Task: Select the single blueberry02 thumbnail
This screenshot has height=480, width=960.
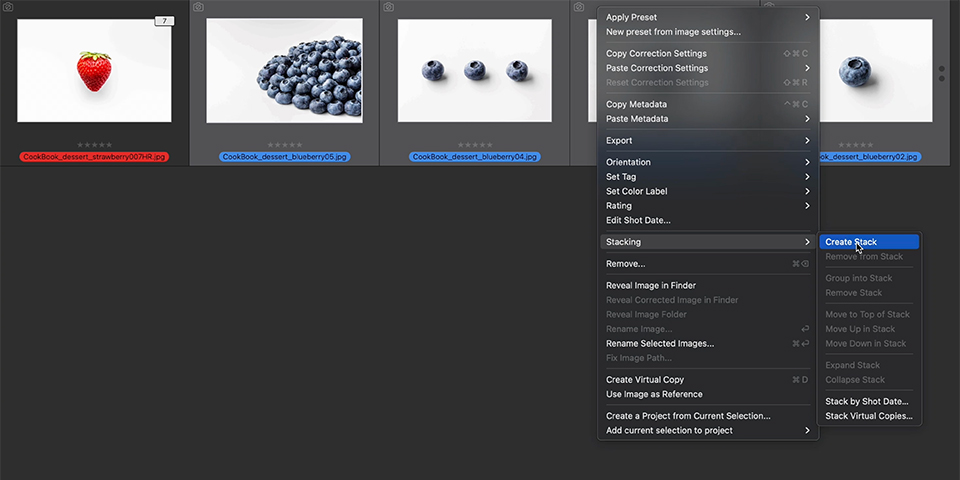Action: [876, 70]
